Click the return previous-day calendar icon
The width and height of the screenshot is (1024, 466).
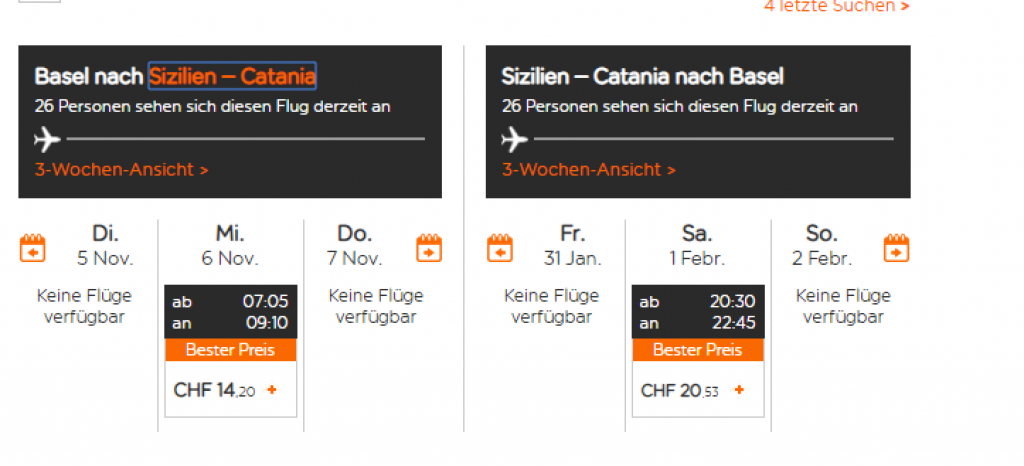pos(501,247)
